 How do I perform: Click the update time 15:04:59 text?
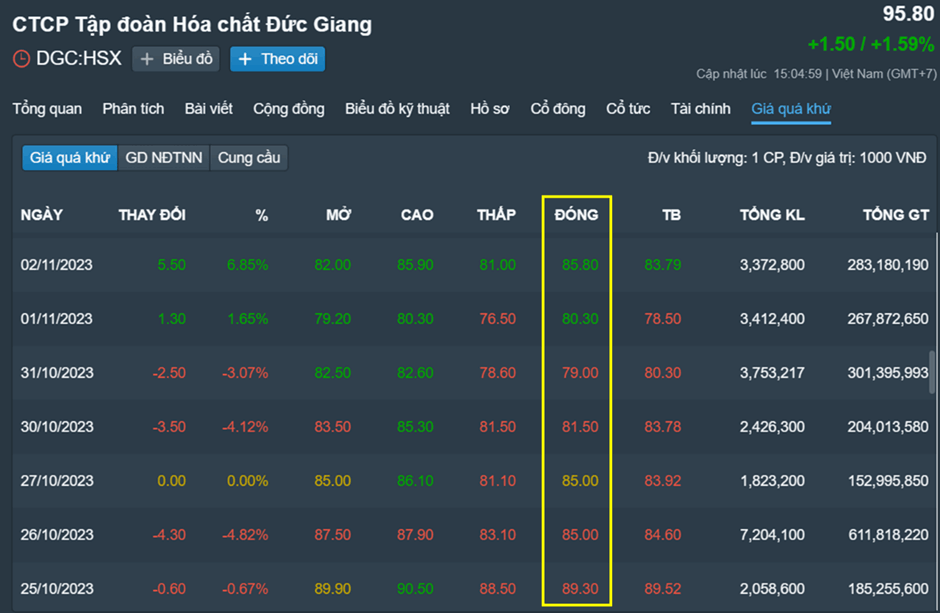point(797,74)
